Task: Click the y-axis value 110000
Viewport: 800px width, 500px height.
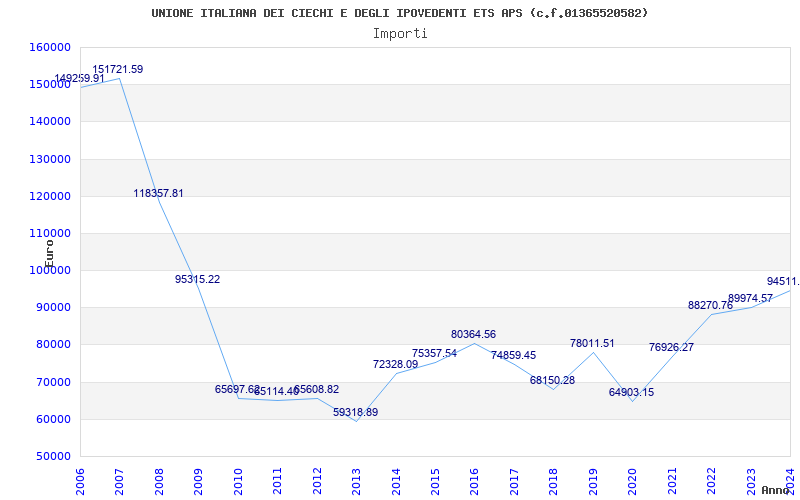Action: [52, 233]
